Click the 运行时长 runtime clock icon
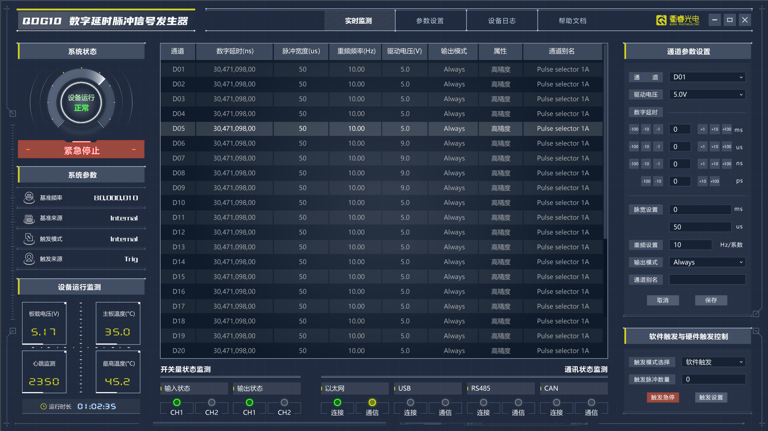This screenshot has width=768, height=431. (43, 406)
